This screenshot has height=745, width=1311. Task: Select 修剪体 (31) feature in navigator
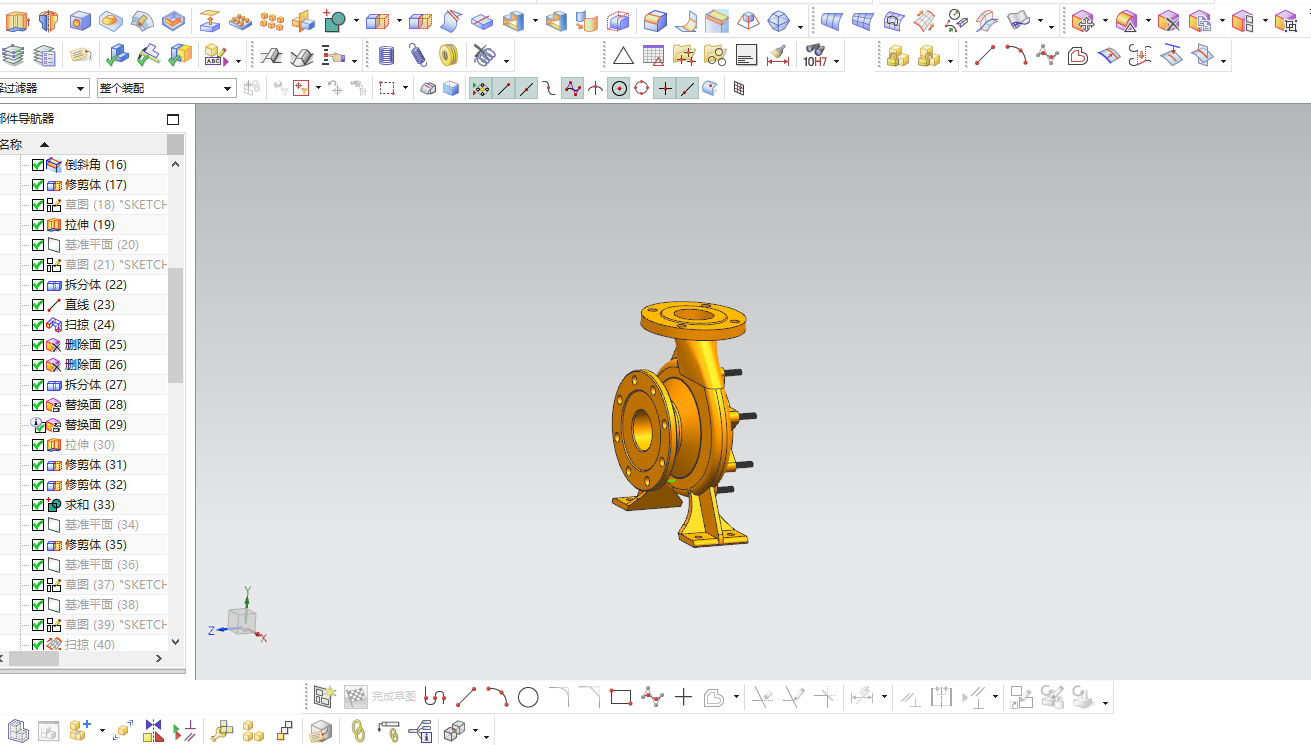point(96,465)
